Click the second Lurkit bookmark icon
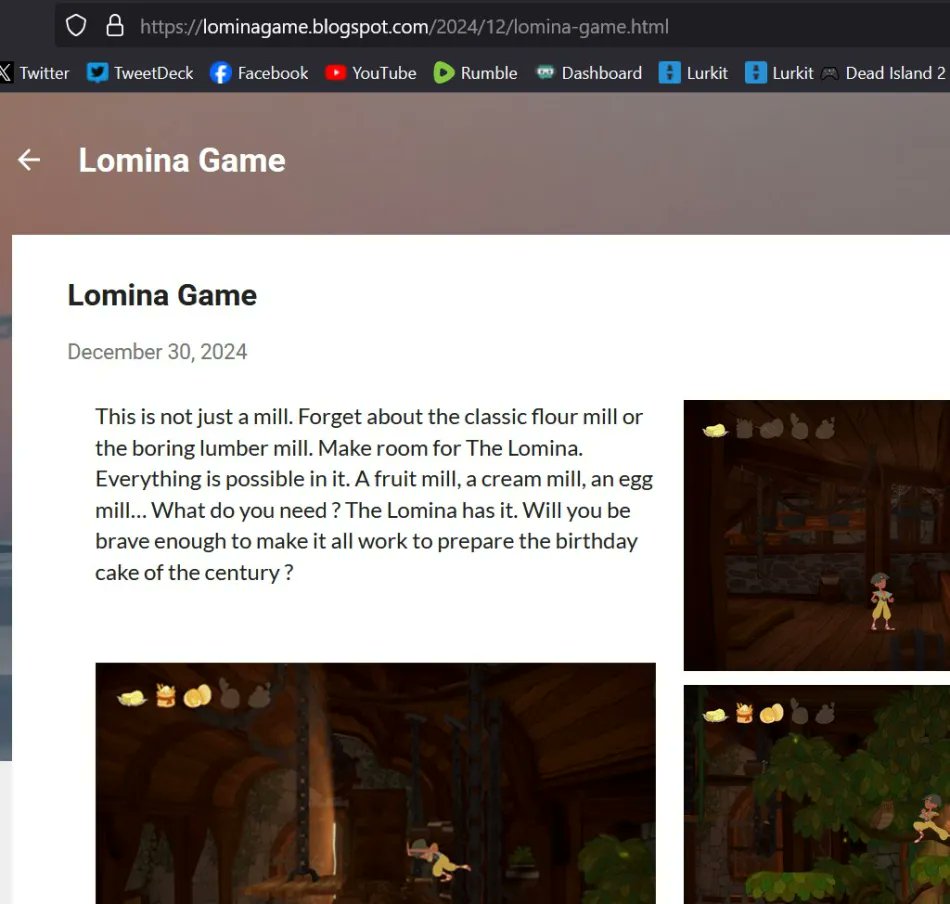Viewport: 950px width, 904px height. click(x=756, y=73)
